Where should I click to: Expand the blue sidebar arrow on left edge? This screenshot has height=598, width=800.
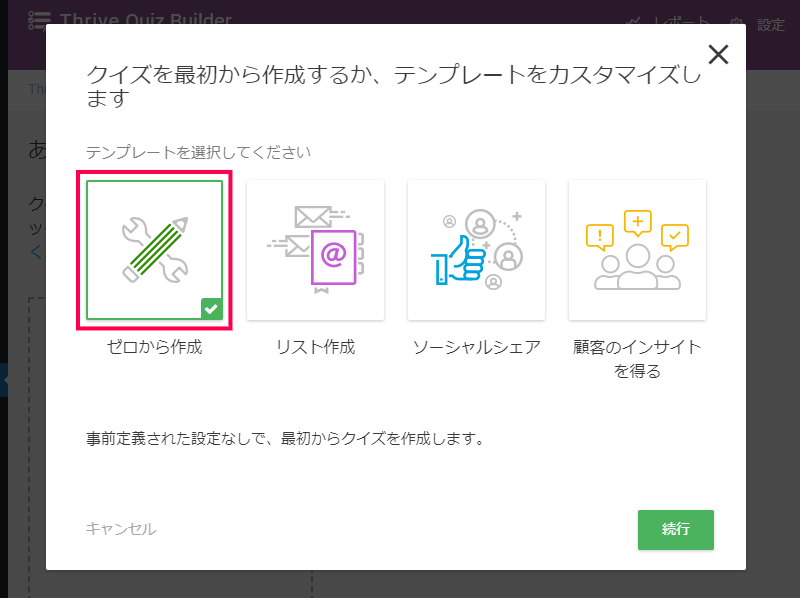(3, 381)
